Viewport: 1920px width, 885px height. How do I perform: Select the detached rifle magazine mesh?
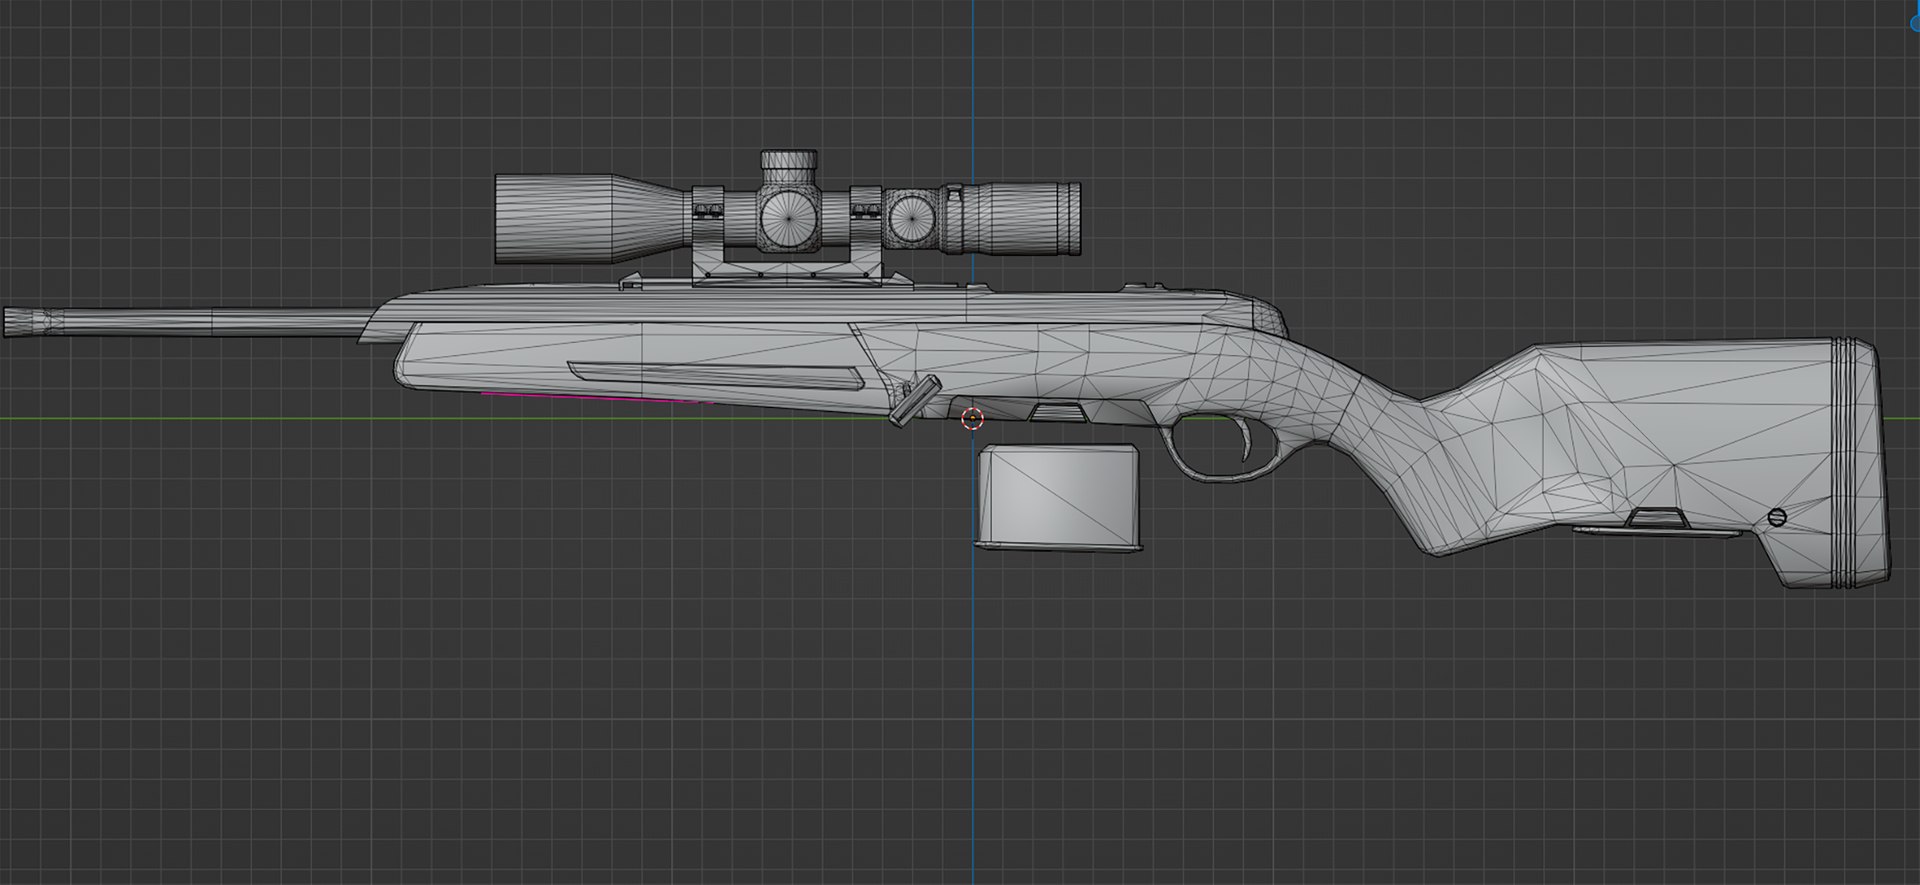pos(1058,498)
